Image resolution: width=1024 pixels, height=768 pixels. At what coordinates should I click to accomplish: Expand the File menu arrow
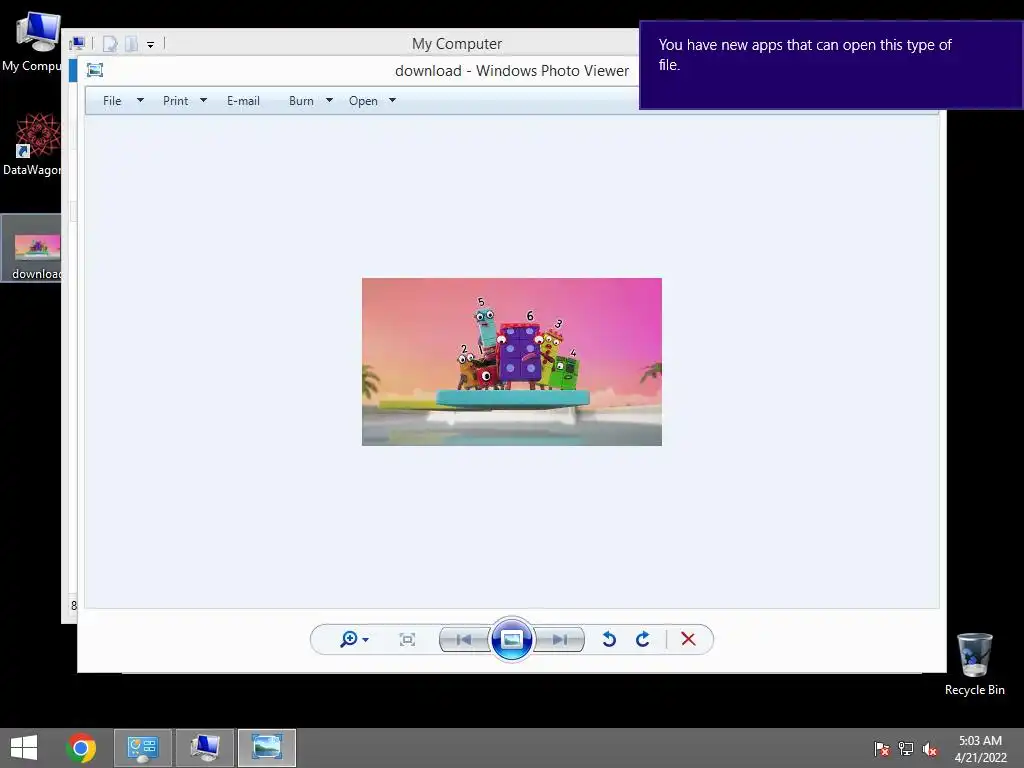140,100
